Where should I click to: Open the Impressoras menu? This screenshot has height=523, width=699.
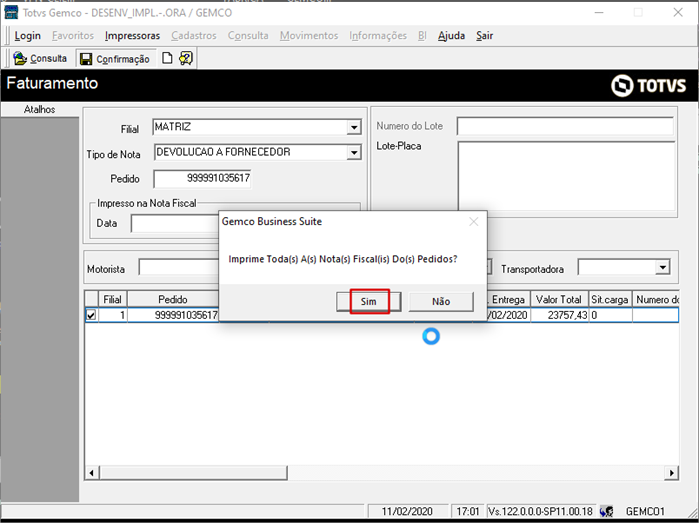pos(132,36)
